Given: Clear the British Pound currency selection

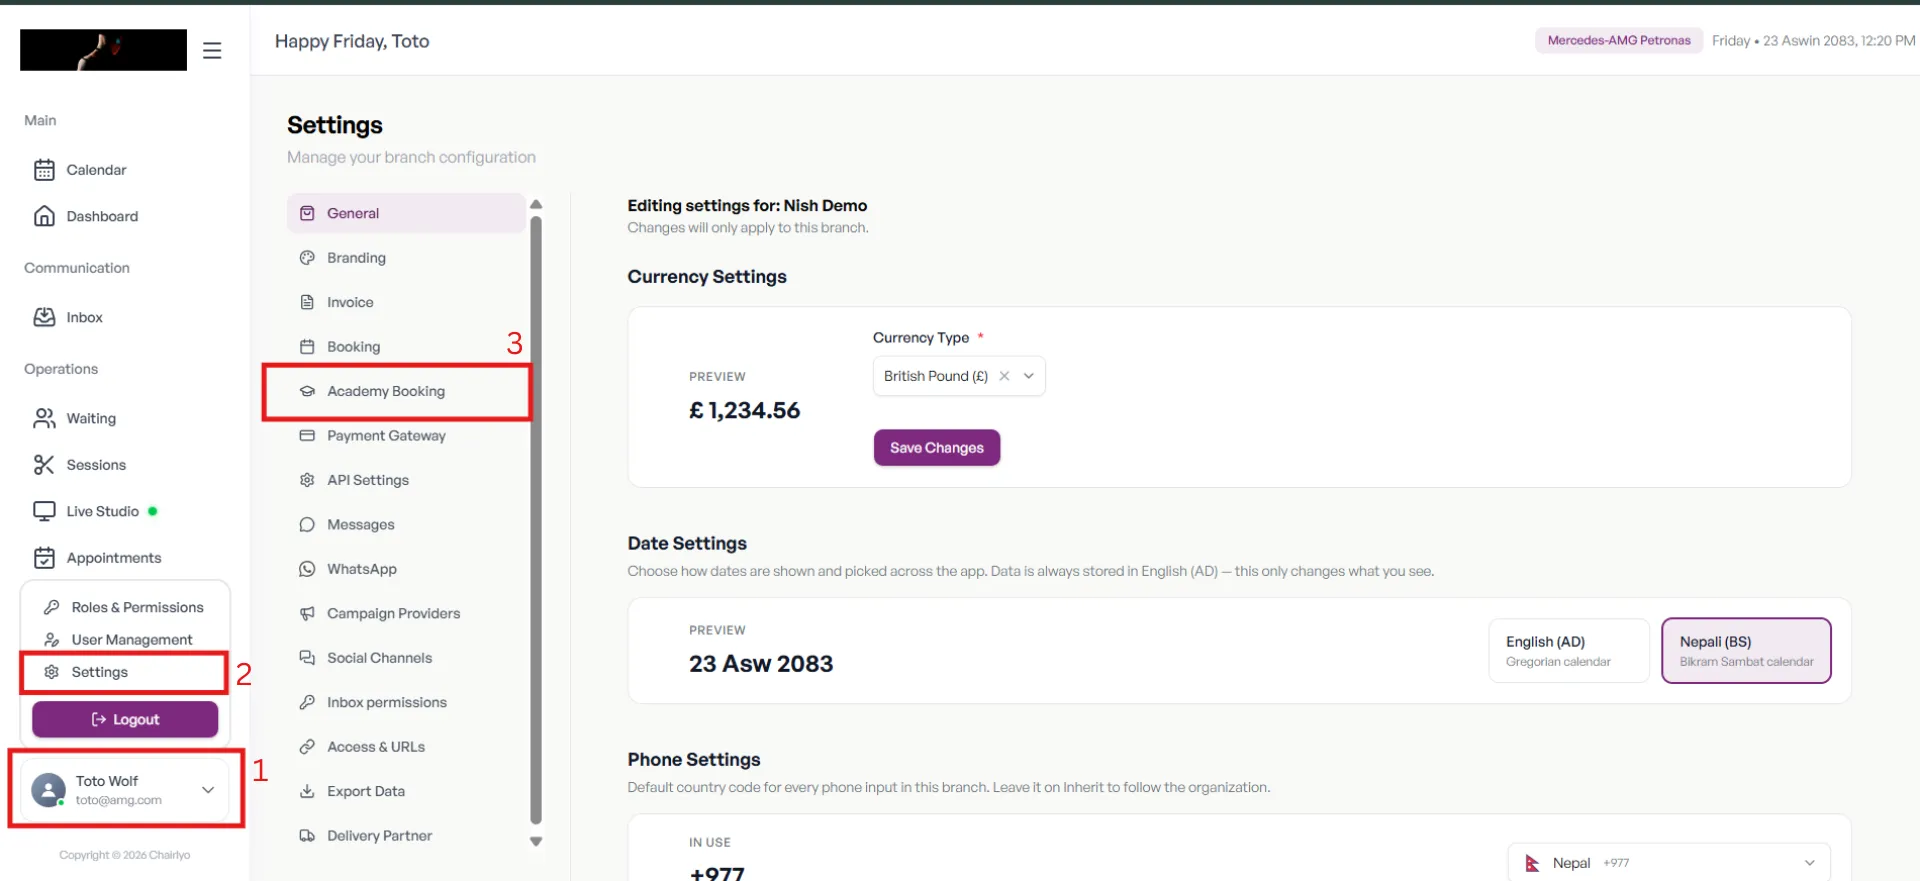Looking at the screenshot, I should 1004,376.
